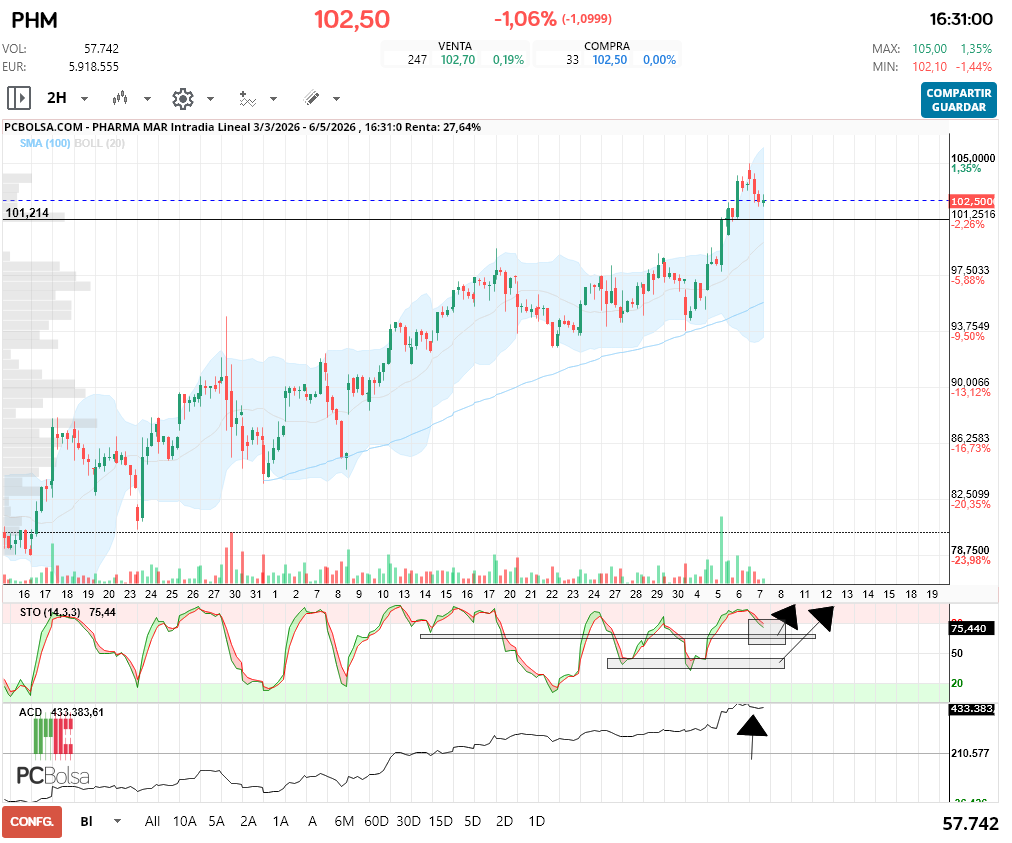Click the MIN value 102,10
The height and width of the screenshot is (843, 1012).
tap(929, 66)
